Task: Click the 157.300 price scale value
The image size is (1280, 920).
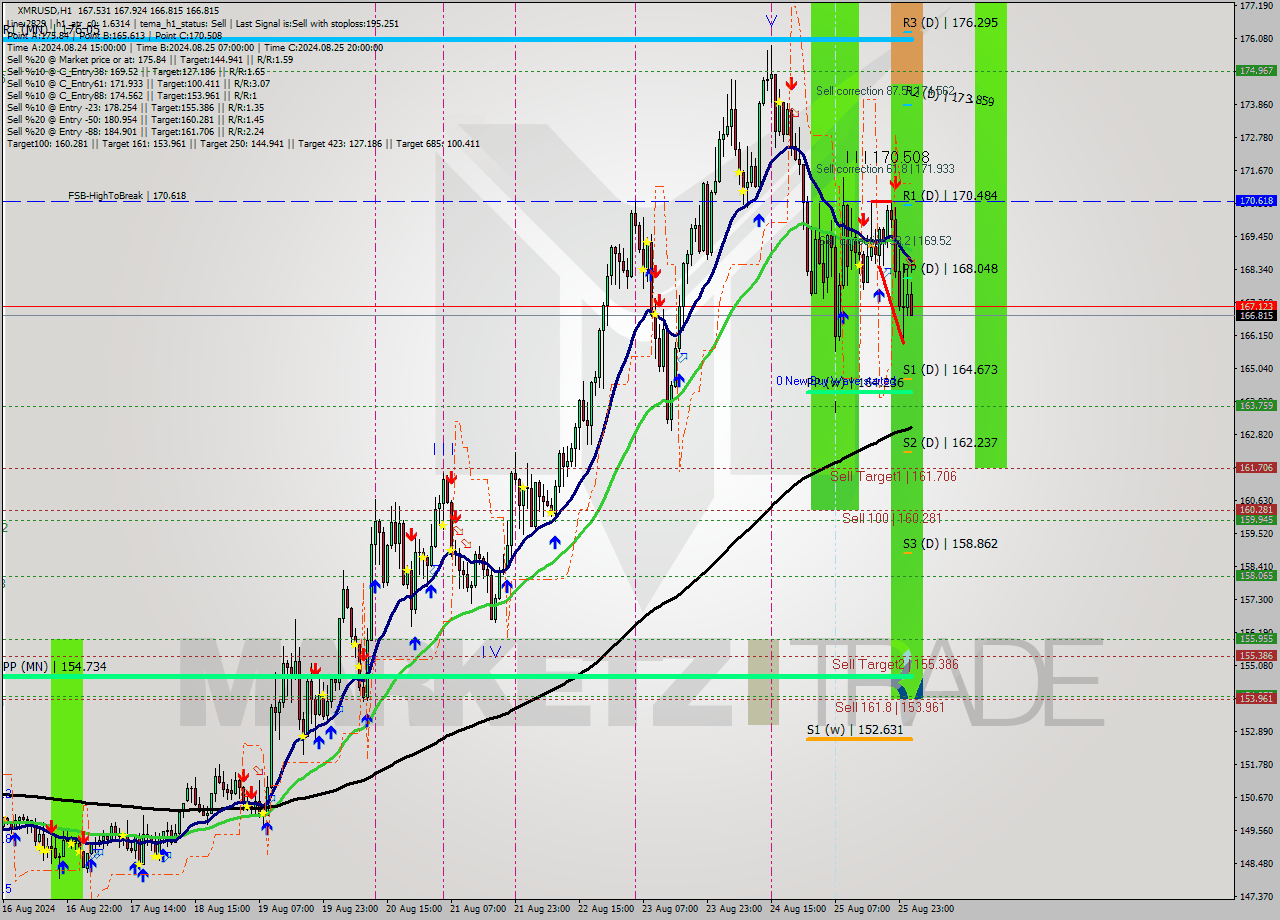Action: (1256, 600)
